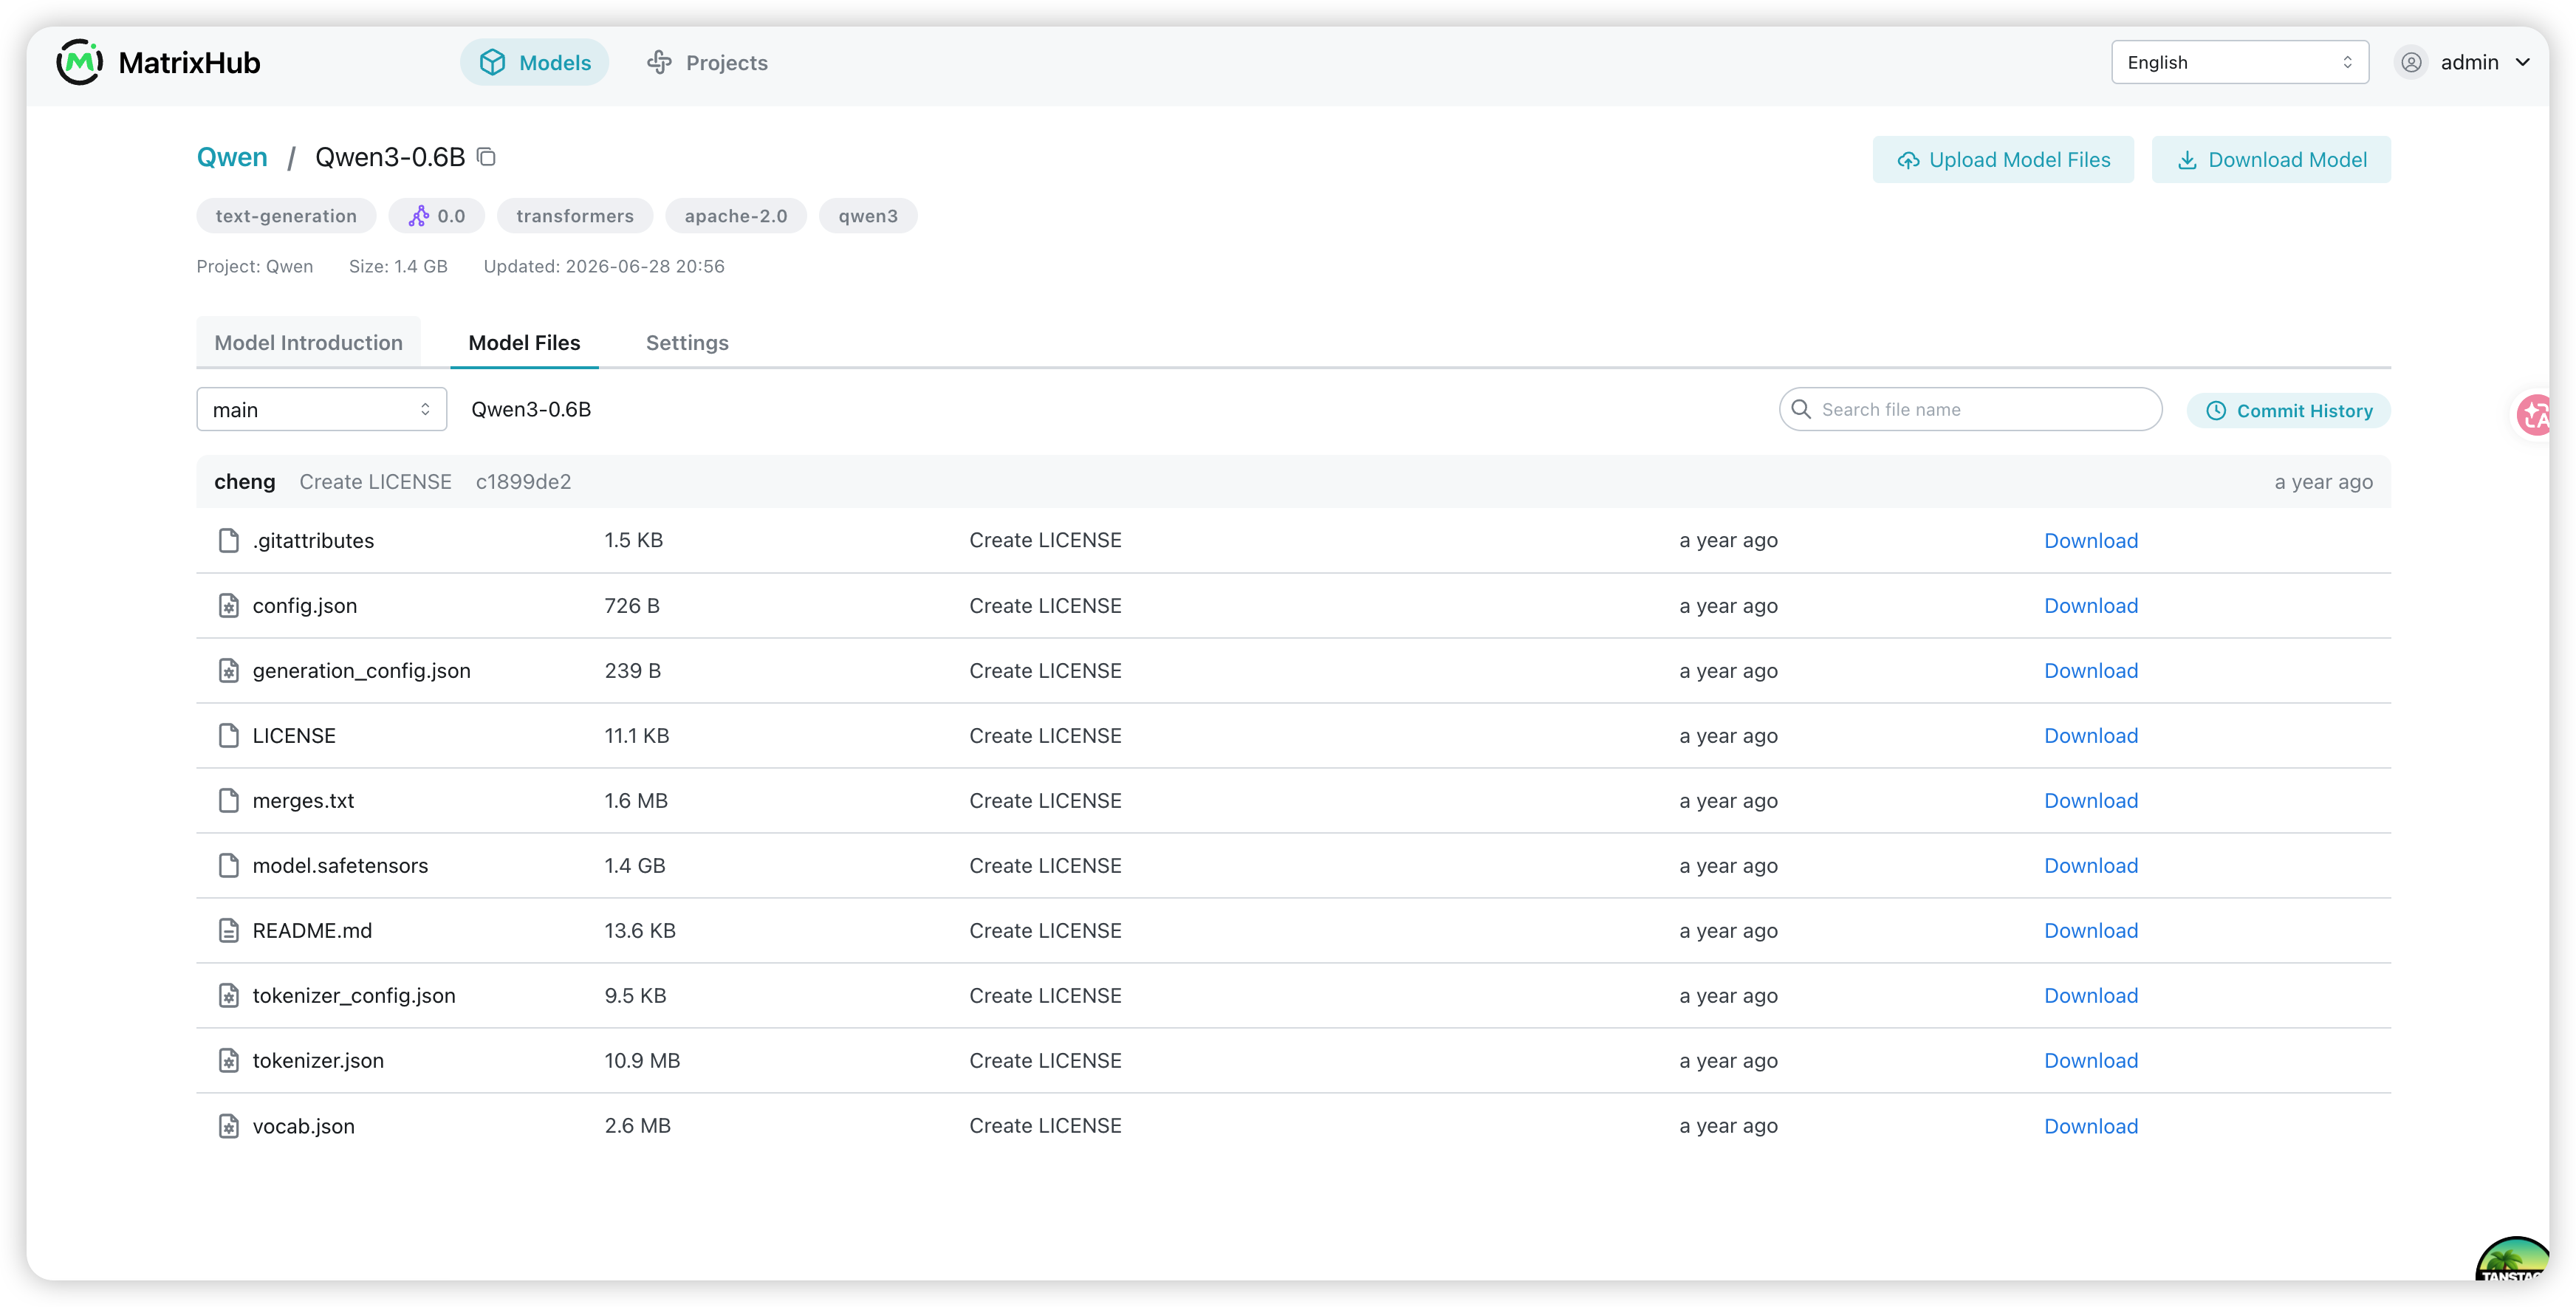Download tokenizer_config.json file

pos(2090,995)
